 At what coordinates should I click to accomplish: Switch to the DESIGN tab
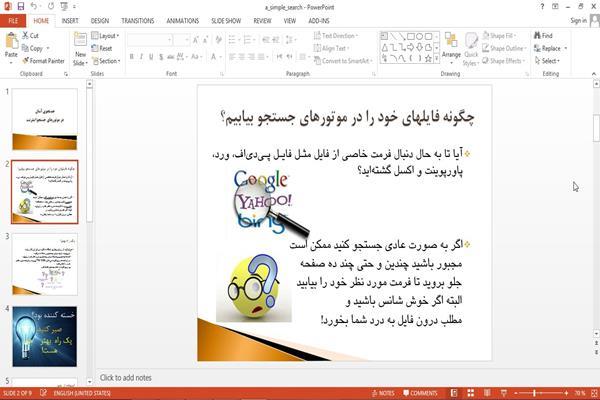(100, 21)
